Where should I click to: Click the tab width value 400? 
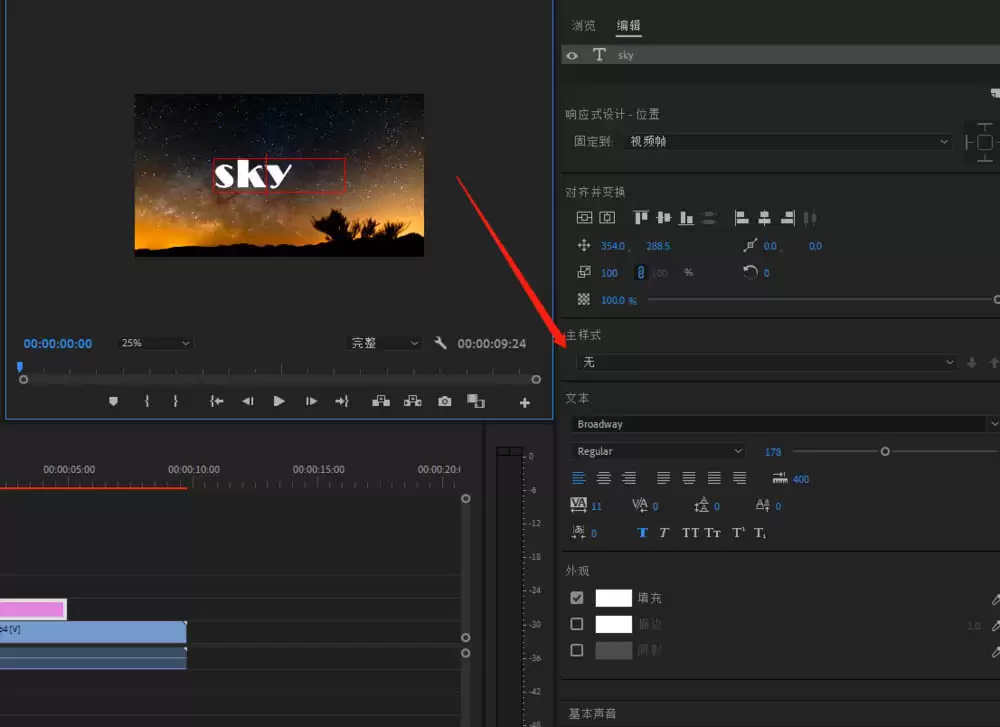tap(801, 480)
